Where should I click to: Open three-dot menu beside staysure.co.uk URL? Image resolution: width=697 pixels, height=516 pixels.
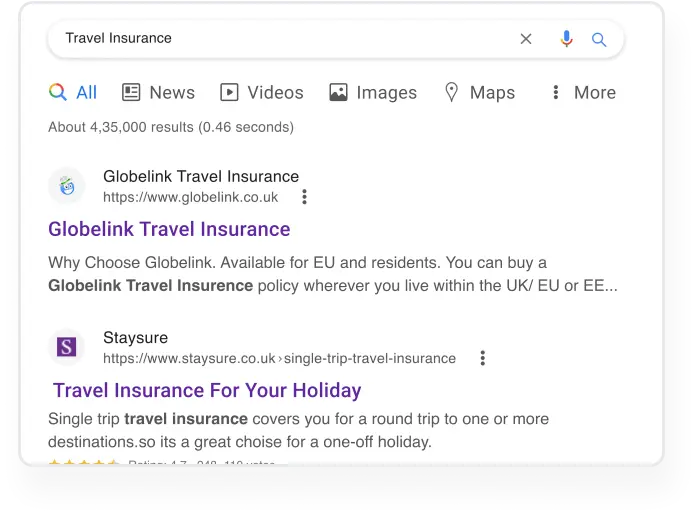(x=482, y=358)
